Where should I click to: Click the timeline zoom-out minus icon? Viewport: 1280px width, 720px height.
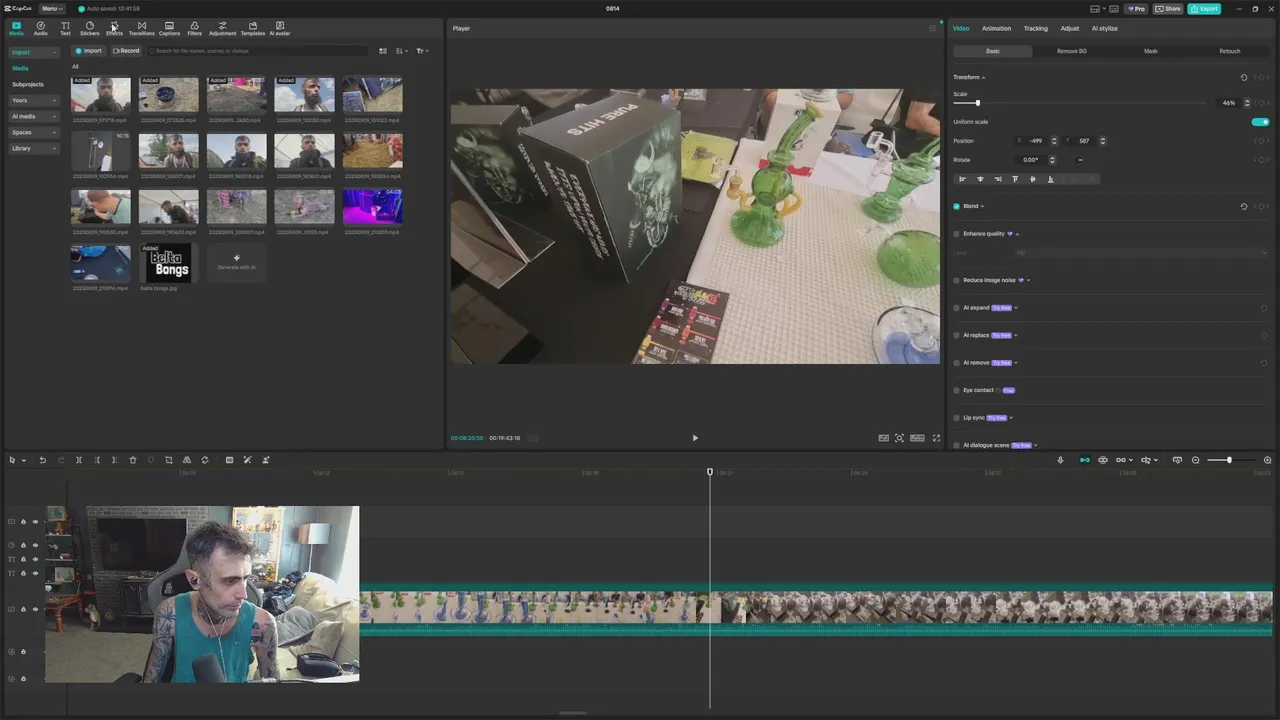1195,460
